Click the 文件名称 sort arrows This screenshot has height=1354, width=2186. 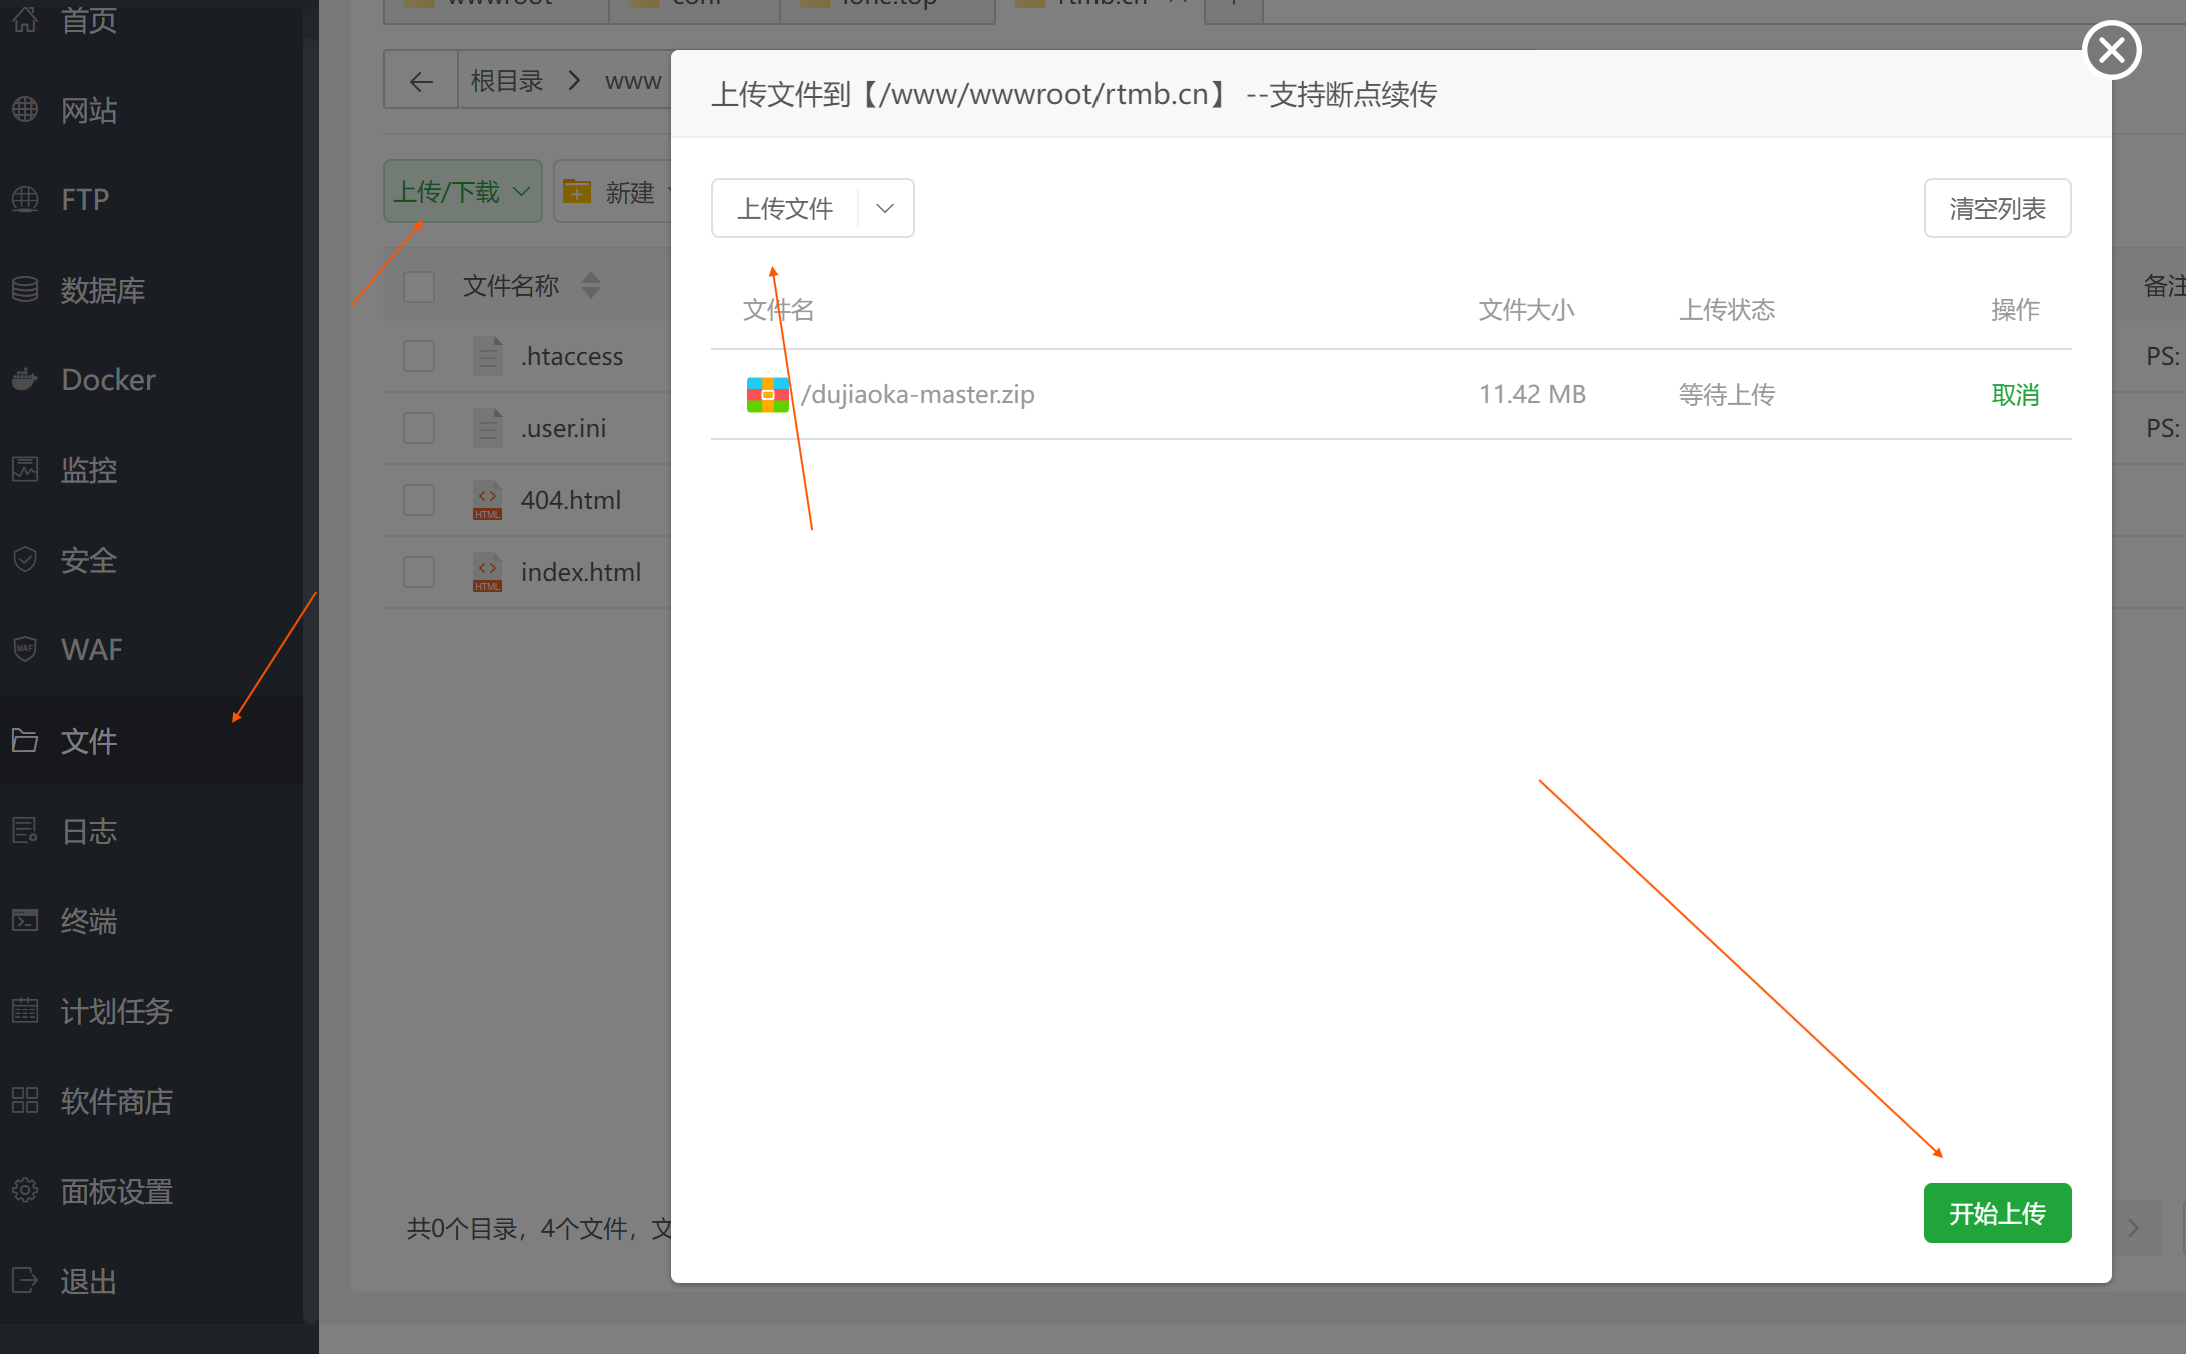(x=591, y=285)
